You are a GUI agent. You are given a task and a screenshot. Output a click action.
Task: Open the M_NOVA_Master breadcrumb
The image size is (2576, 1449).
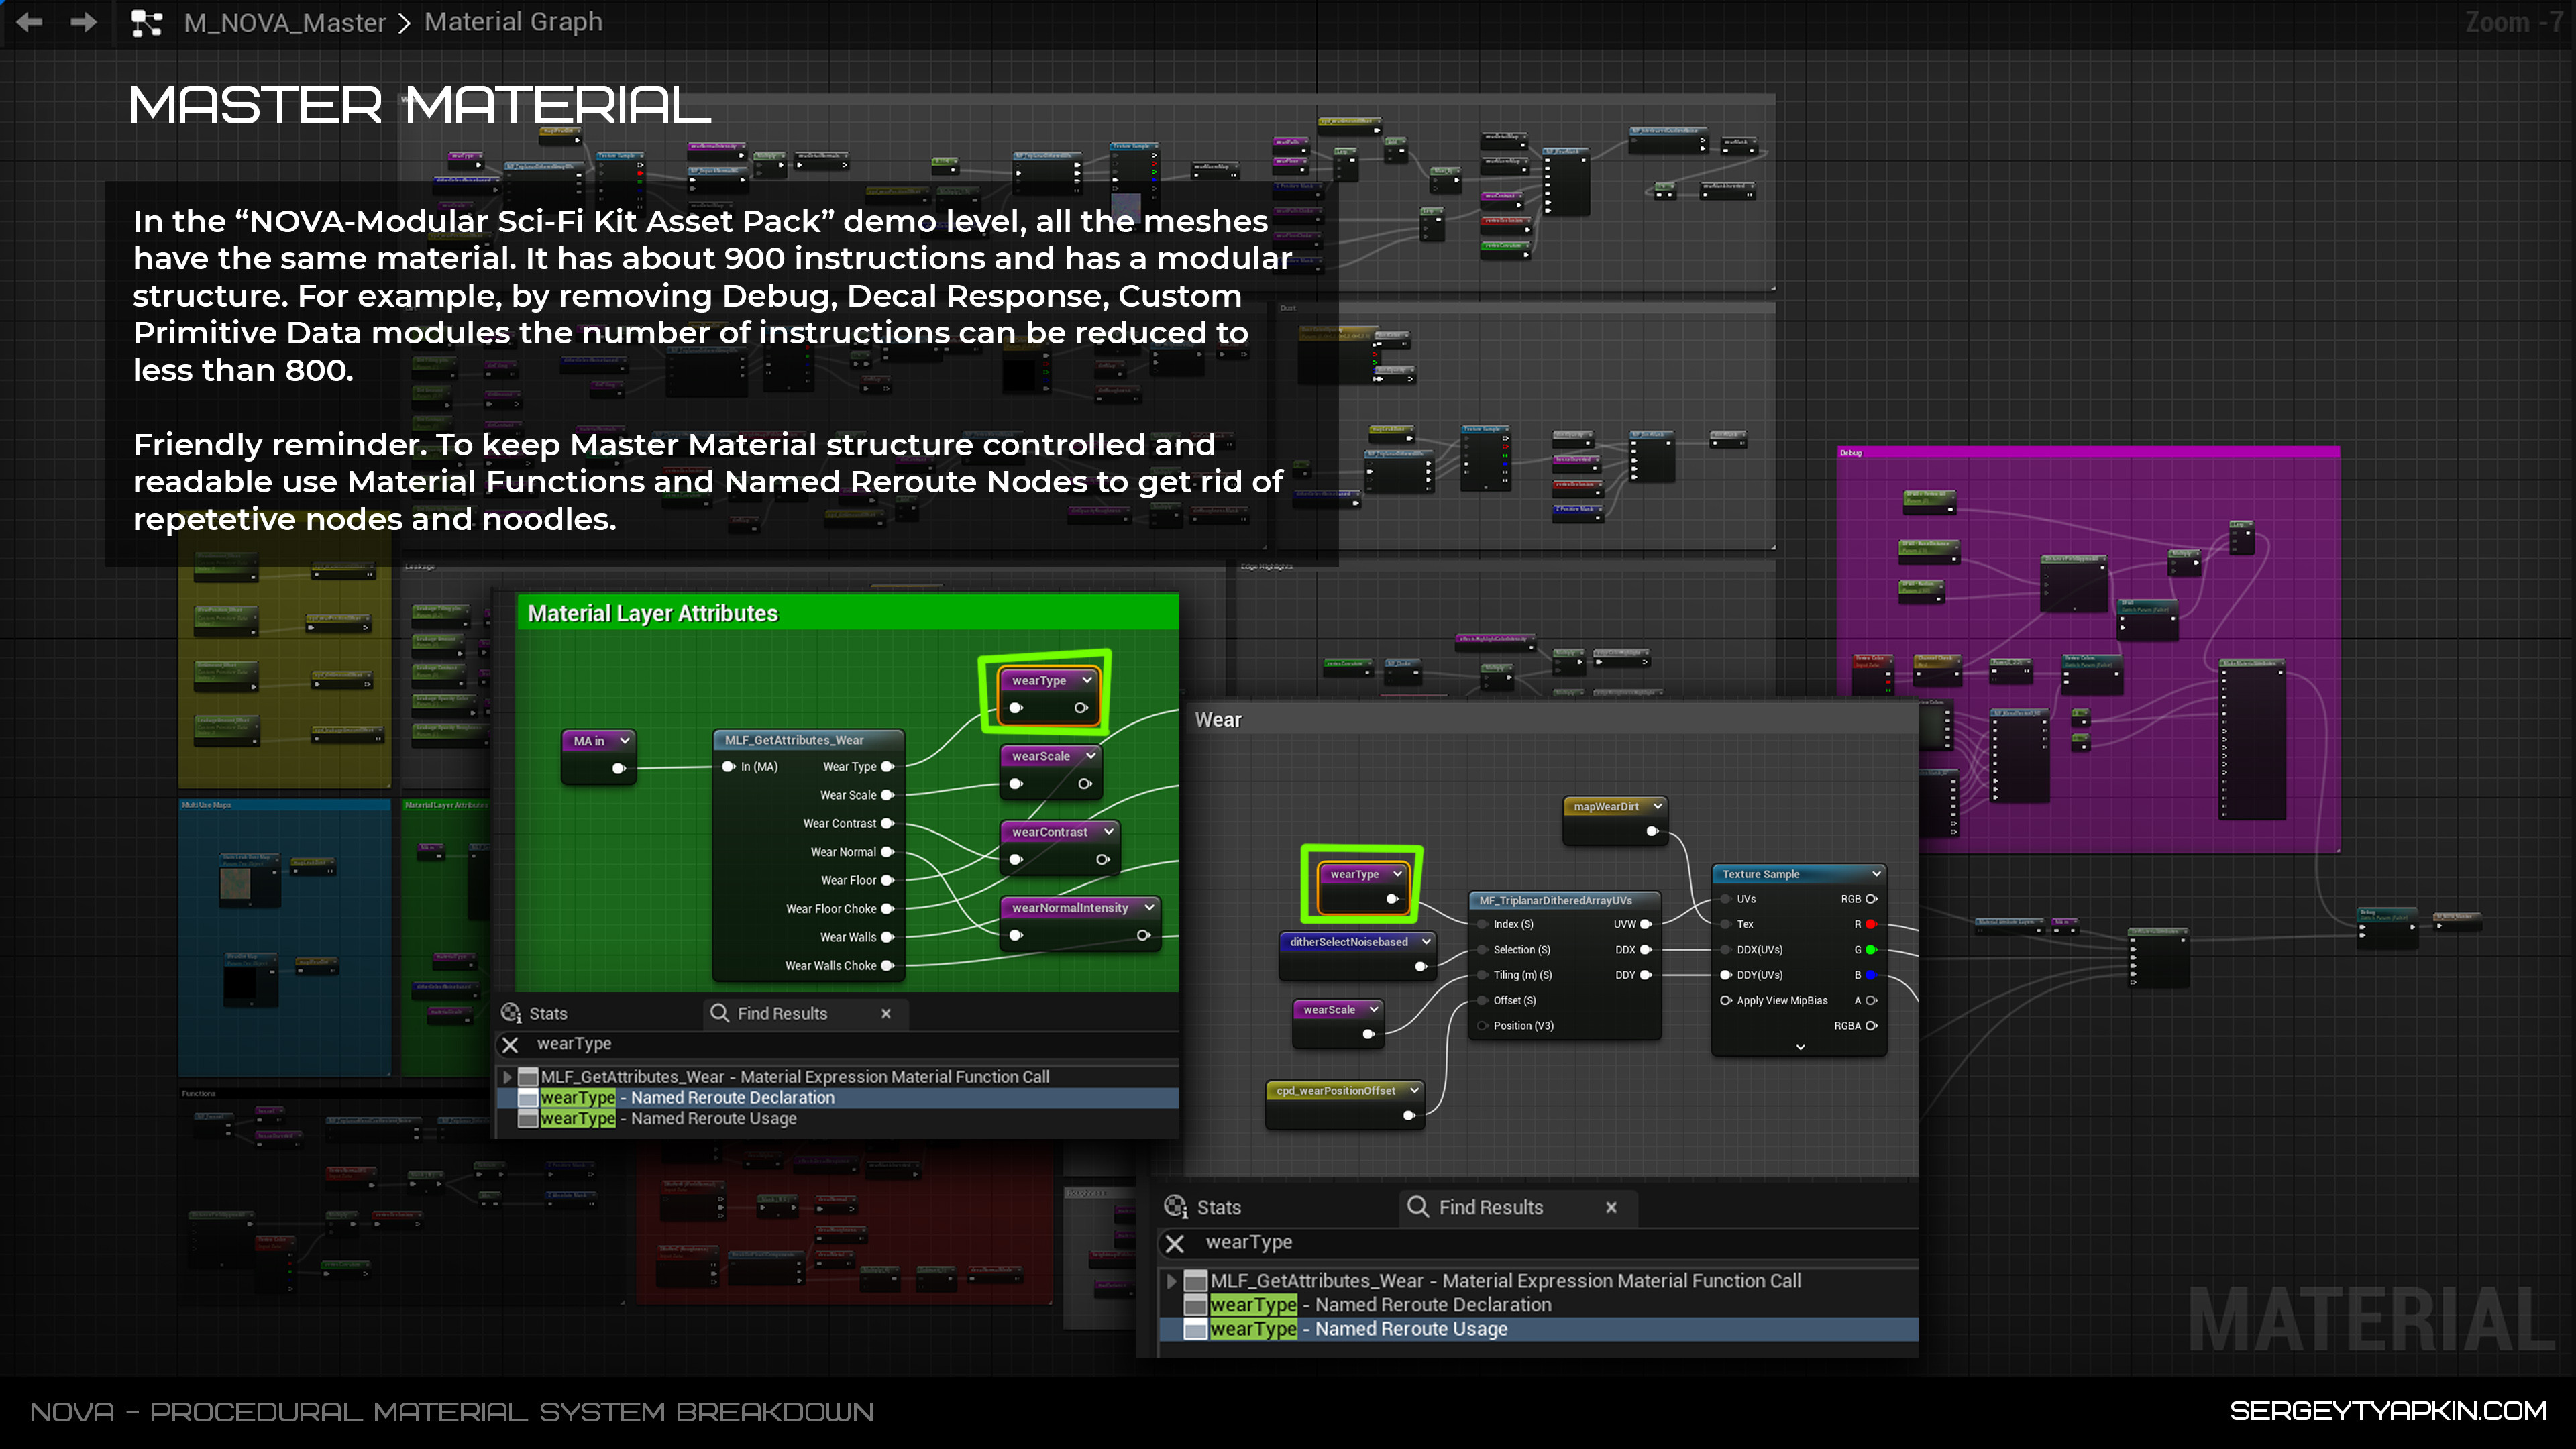(x=285, y=22)
